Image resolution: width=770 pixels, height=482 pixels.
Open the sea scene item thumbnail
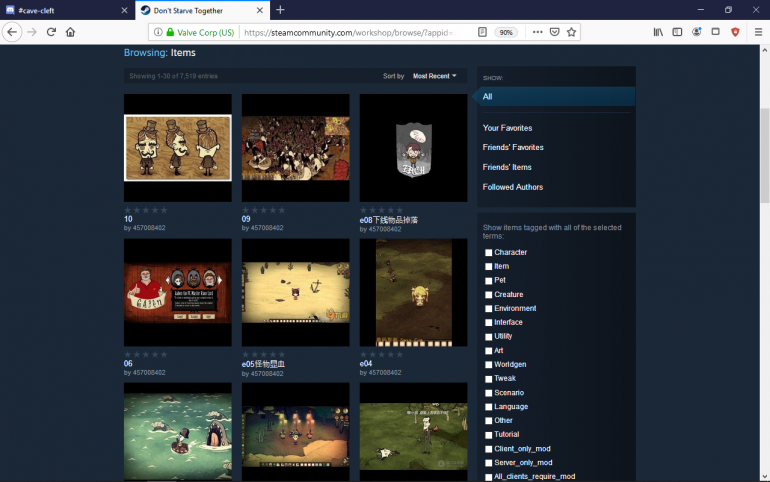coord(178,432)
